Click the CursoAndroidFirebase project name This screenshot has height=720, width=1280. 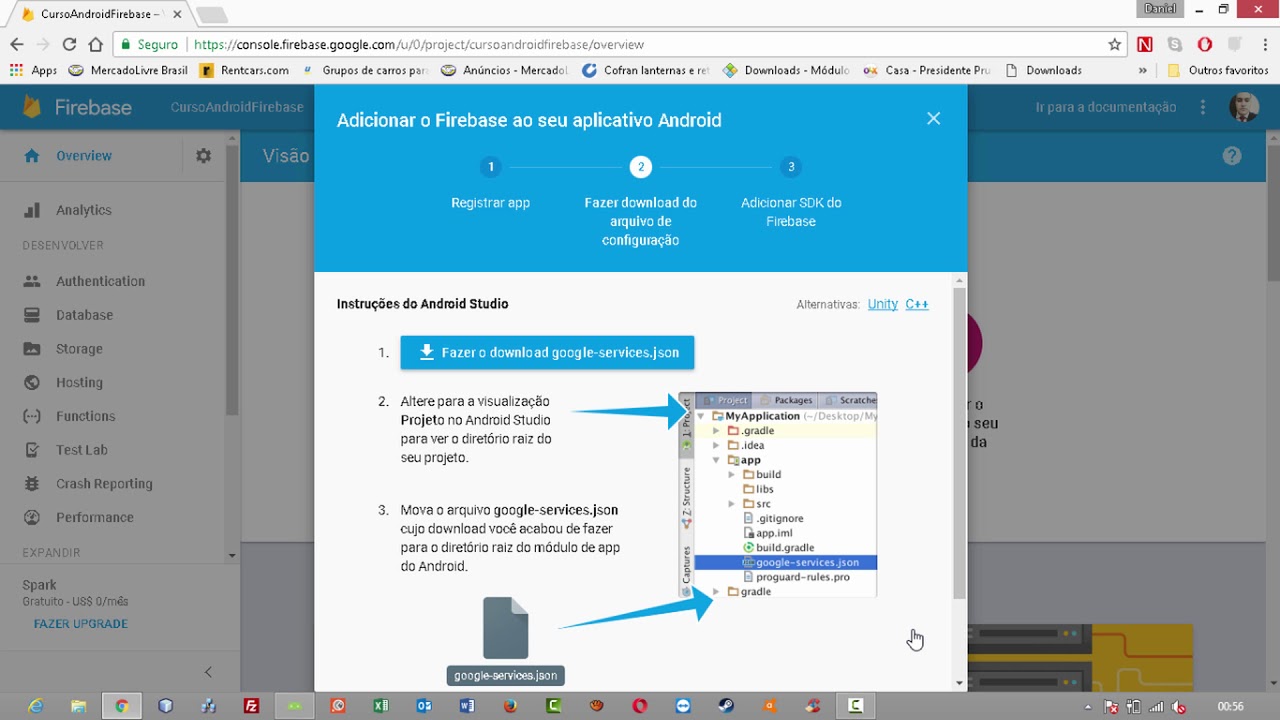pyautogui.click(x=237, y=107)
